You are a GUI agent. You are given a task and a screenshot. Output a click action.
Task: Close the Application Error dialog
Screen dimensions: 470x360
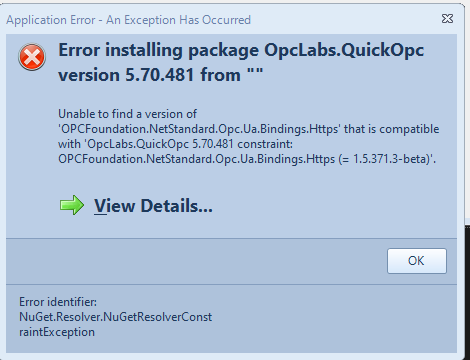click(x=447, y=19)
